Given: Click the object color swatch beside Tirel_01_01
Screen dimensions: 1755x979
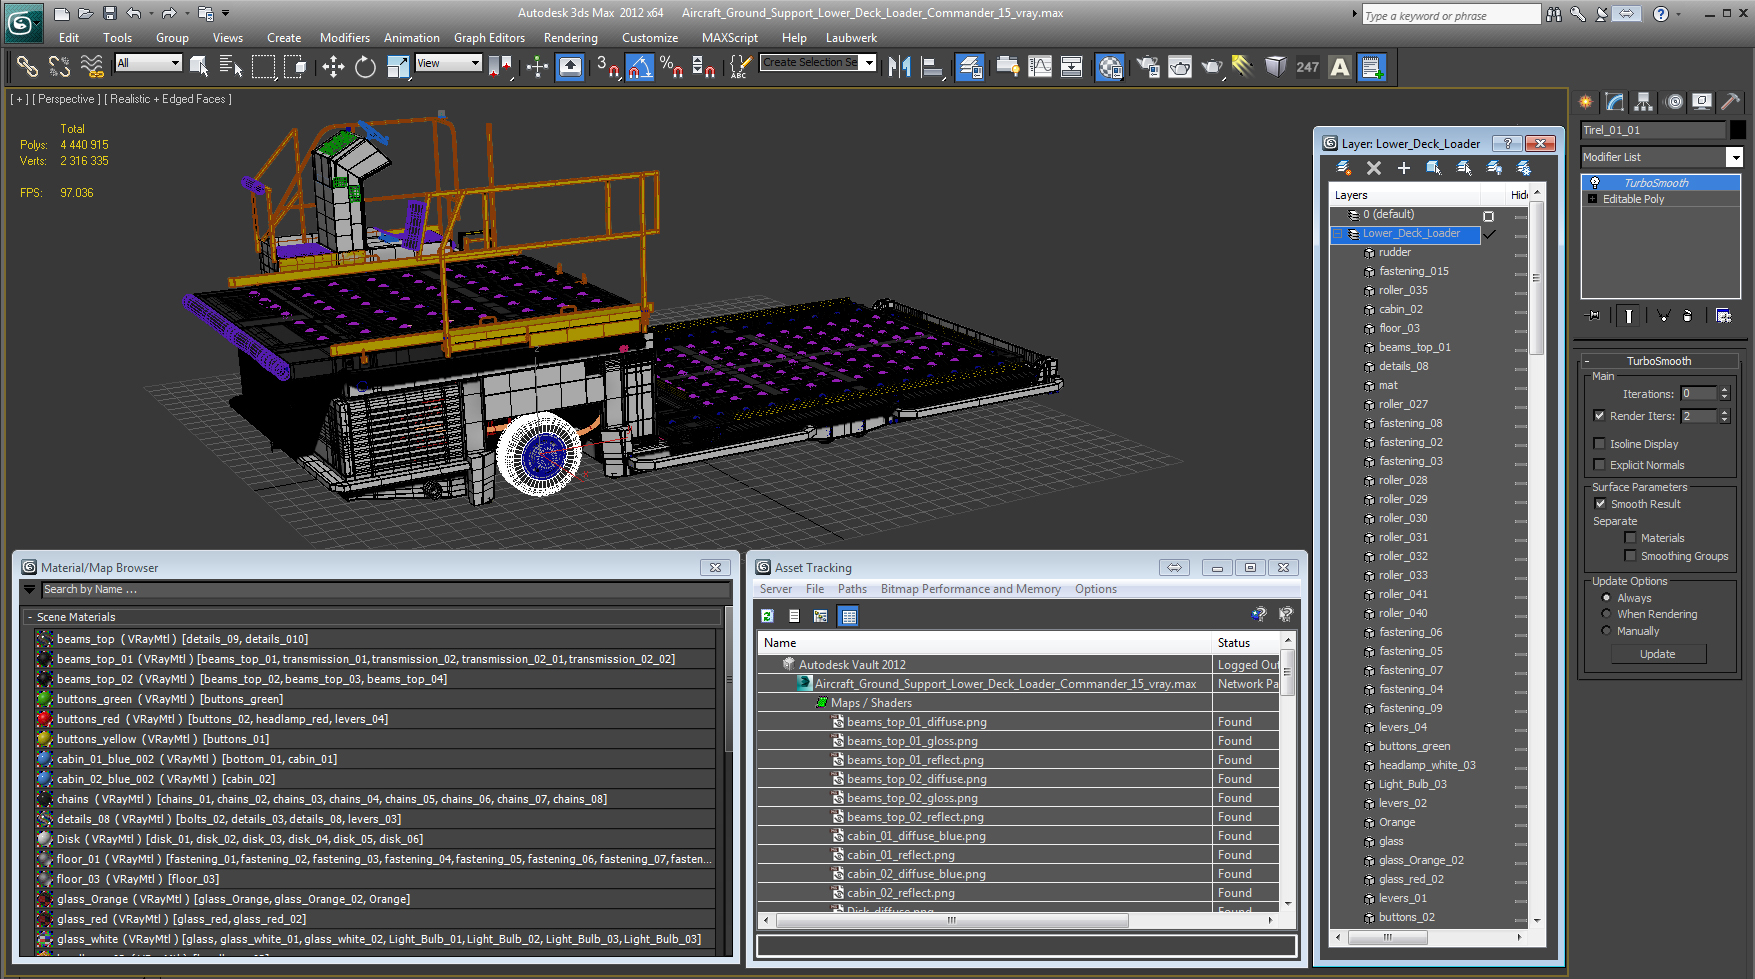Looking at the screenshot, I should (1738, 130).
